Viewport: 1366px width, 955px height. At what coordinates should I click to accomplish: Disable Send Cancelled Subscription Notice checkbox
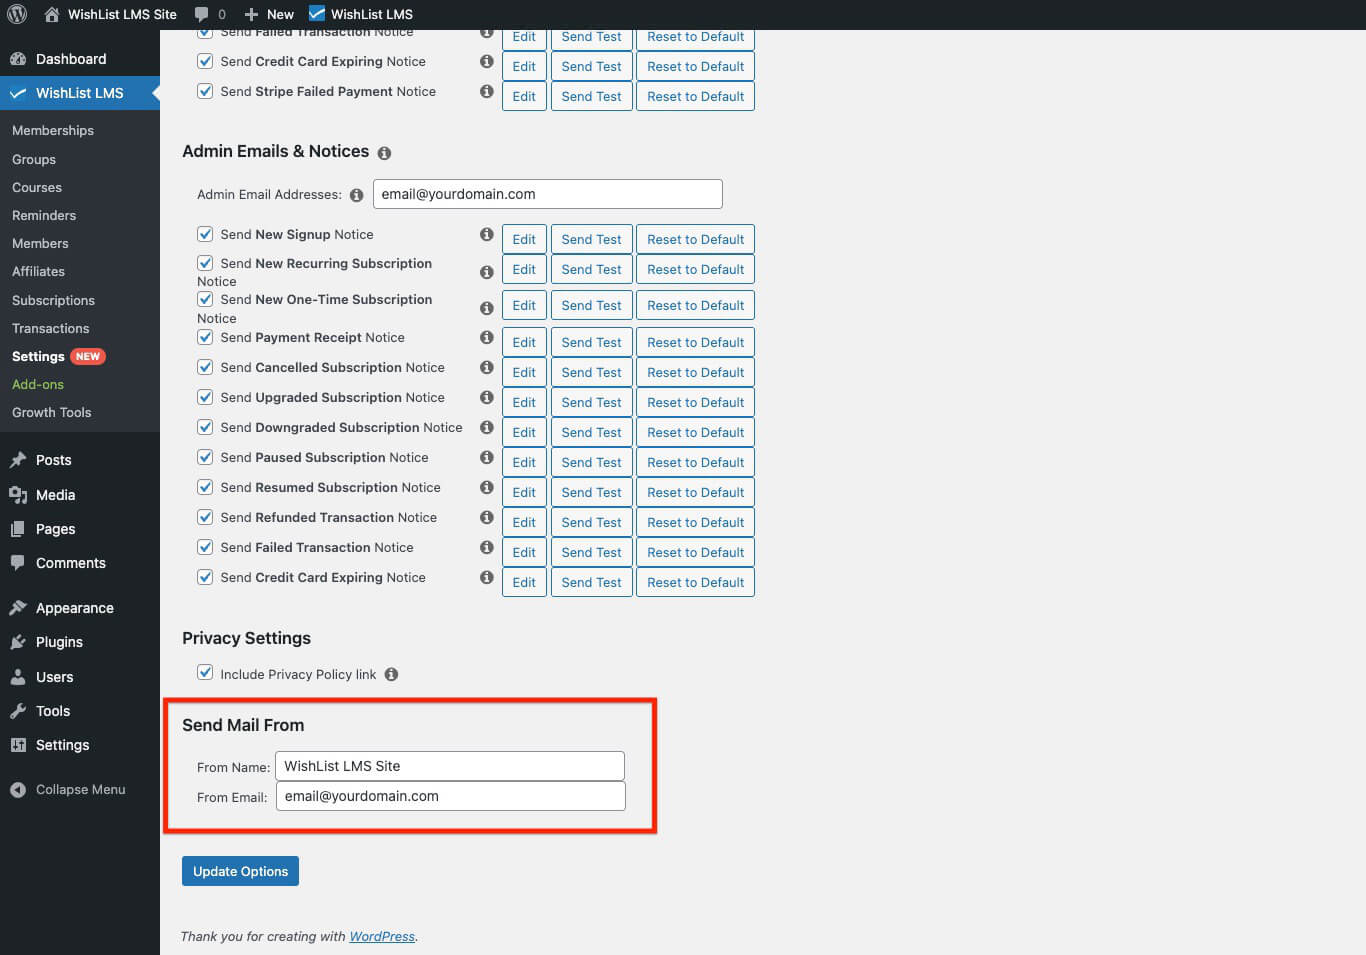(205, 367)
